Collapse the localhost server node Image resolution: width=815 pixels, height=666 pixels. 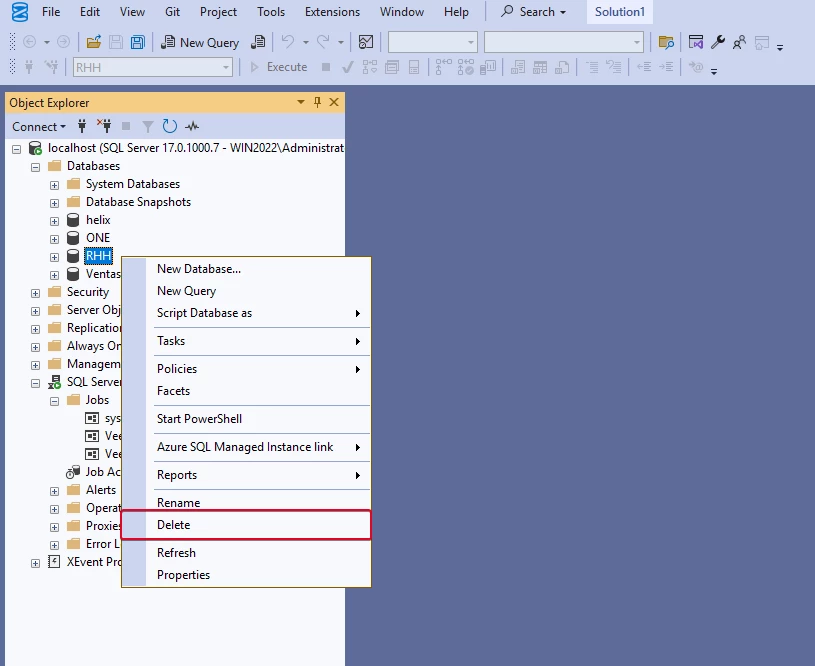click(x=17, y=150)
